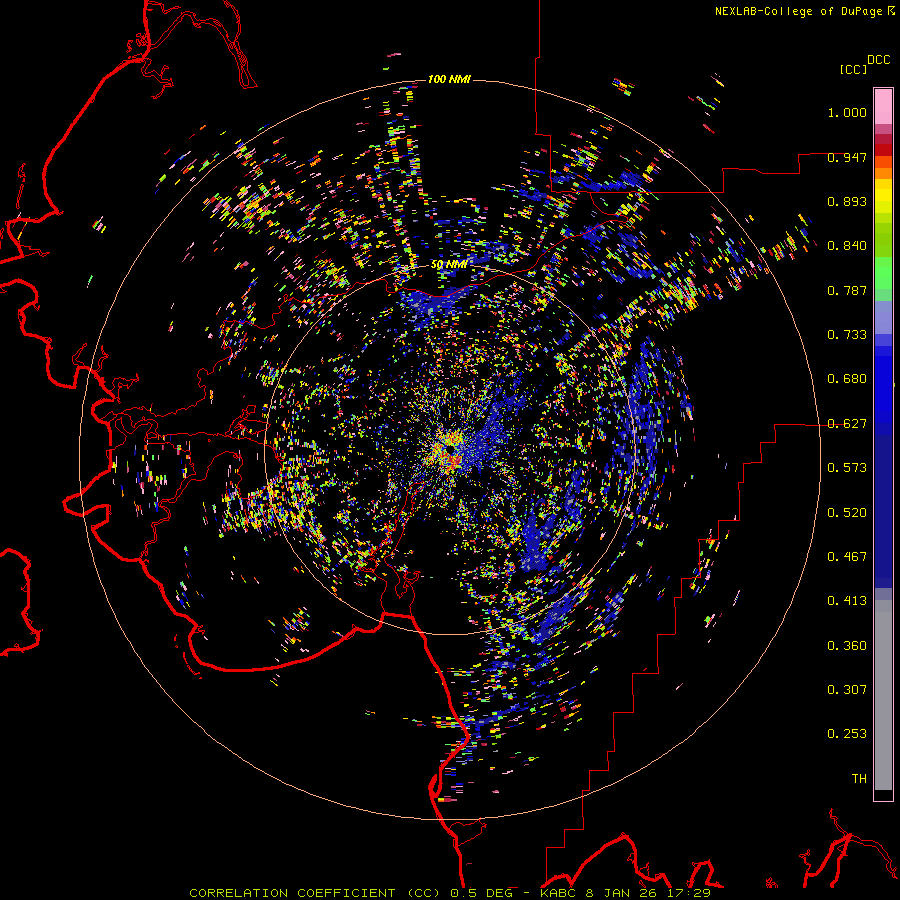
Task: Click the 0.307 legend value
Action: pyautogui.click(x=847, y=690)
